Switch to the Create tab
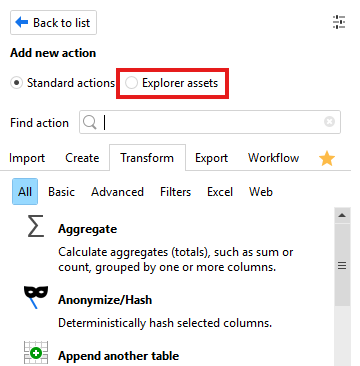 (82, 158)
